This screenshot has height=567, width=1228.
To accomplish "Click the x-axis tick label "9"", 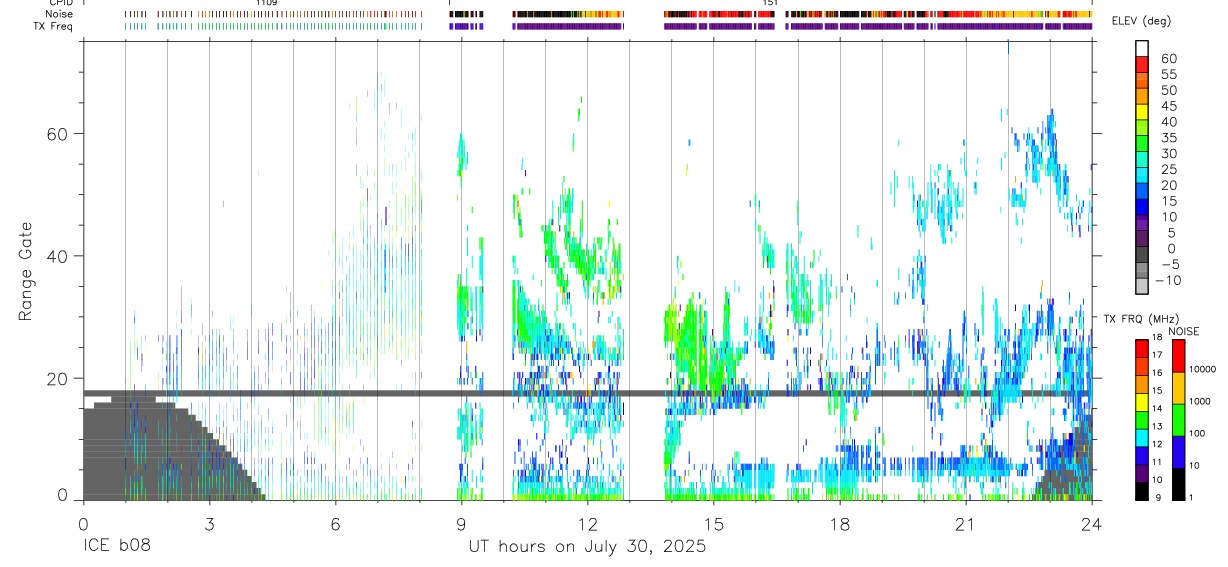I will [x=461, y=524].
